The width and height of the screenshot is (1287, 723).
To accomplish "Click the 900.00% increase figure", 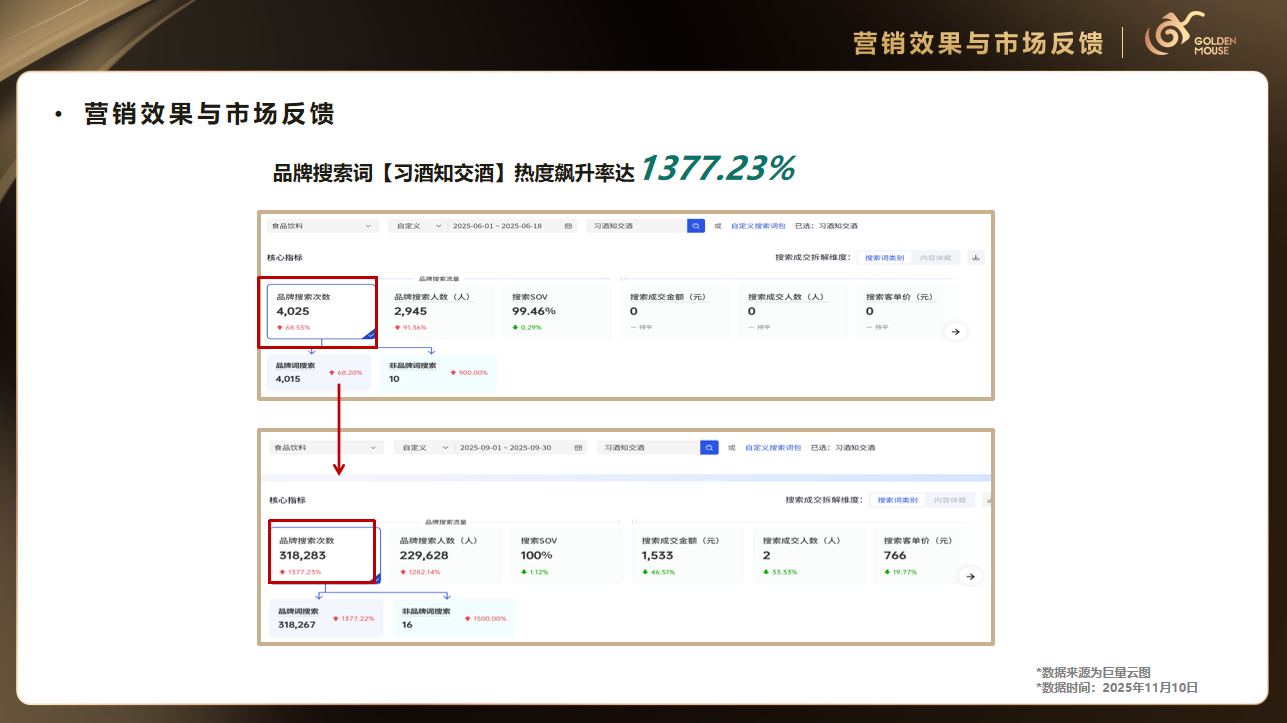I will point(473,372).
